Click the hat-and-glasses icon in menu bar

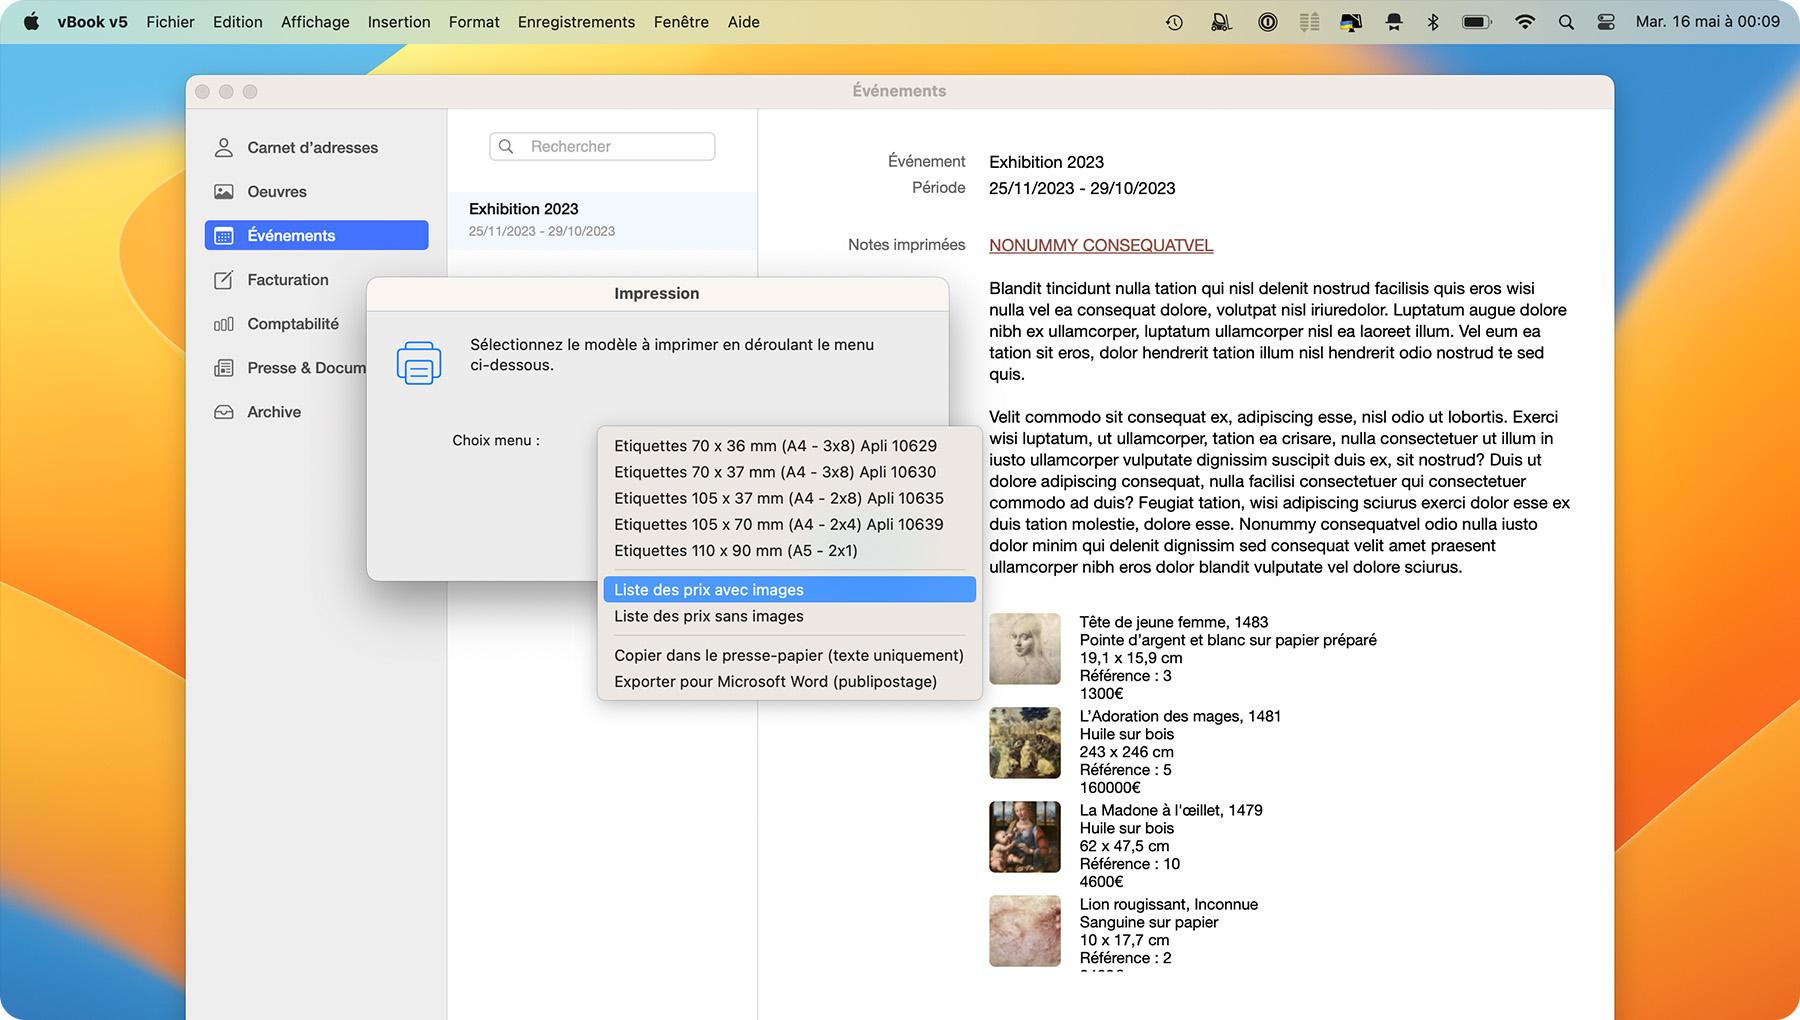point(1394,22)
